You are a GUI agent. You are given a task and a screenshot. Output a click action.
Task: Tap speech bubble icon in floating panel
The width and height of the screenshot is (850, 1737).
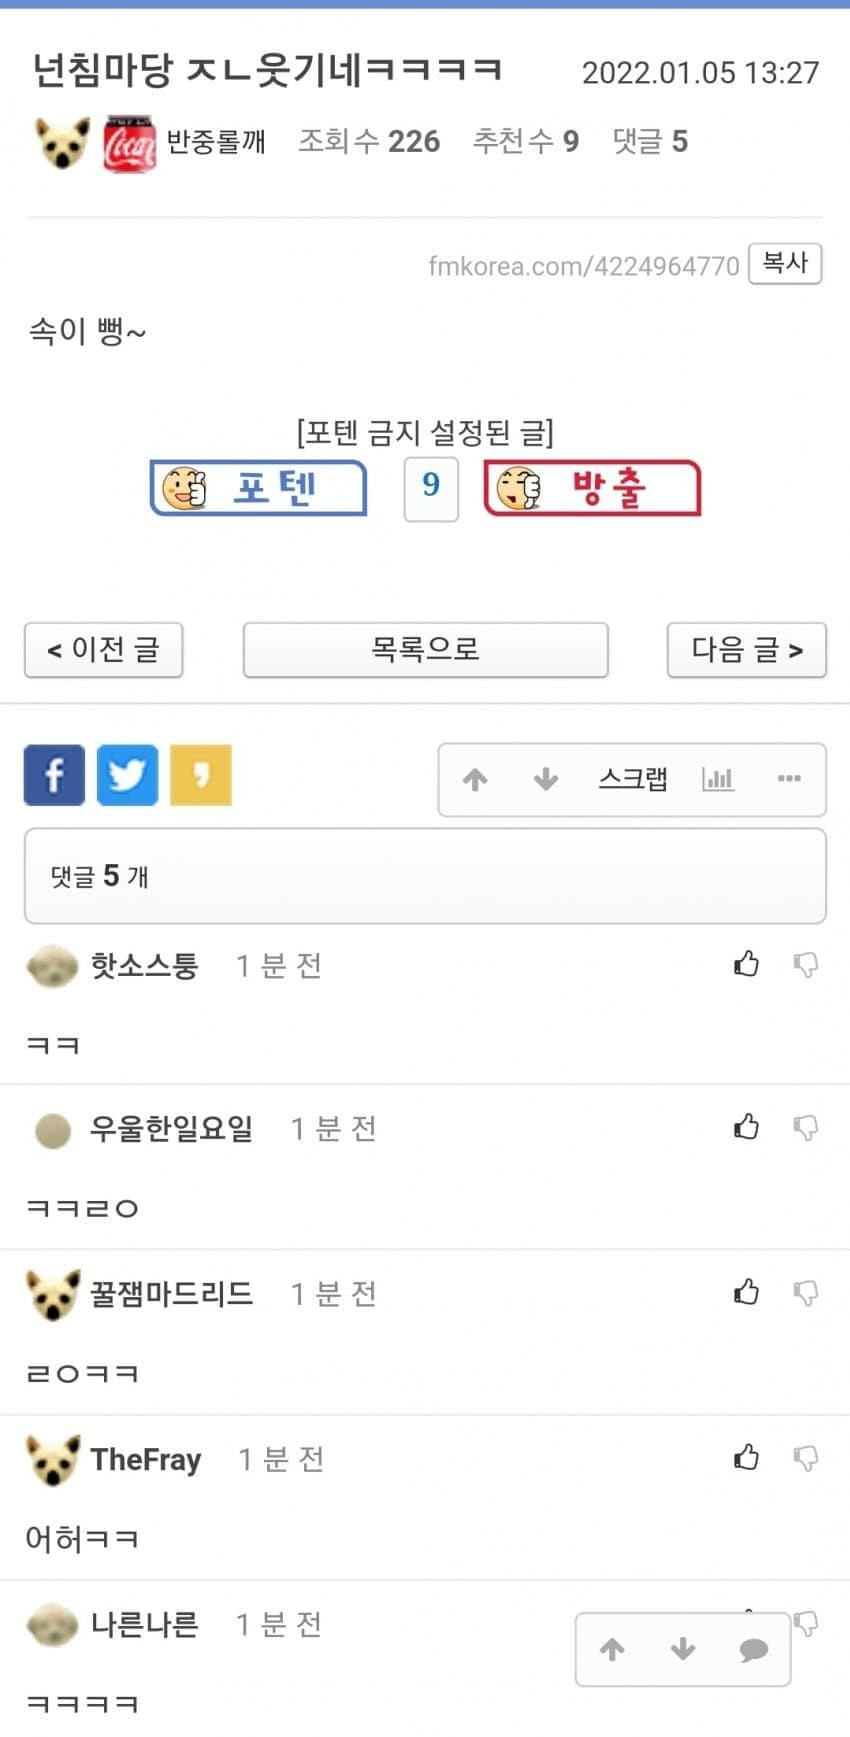[x=754, y=1650]
